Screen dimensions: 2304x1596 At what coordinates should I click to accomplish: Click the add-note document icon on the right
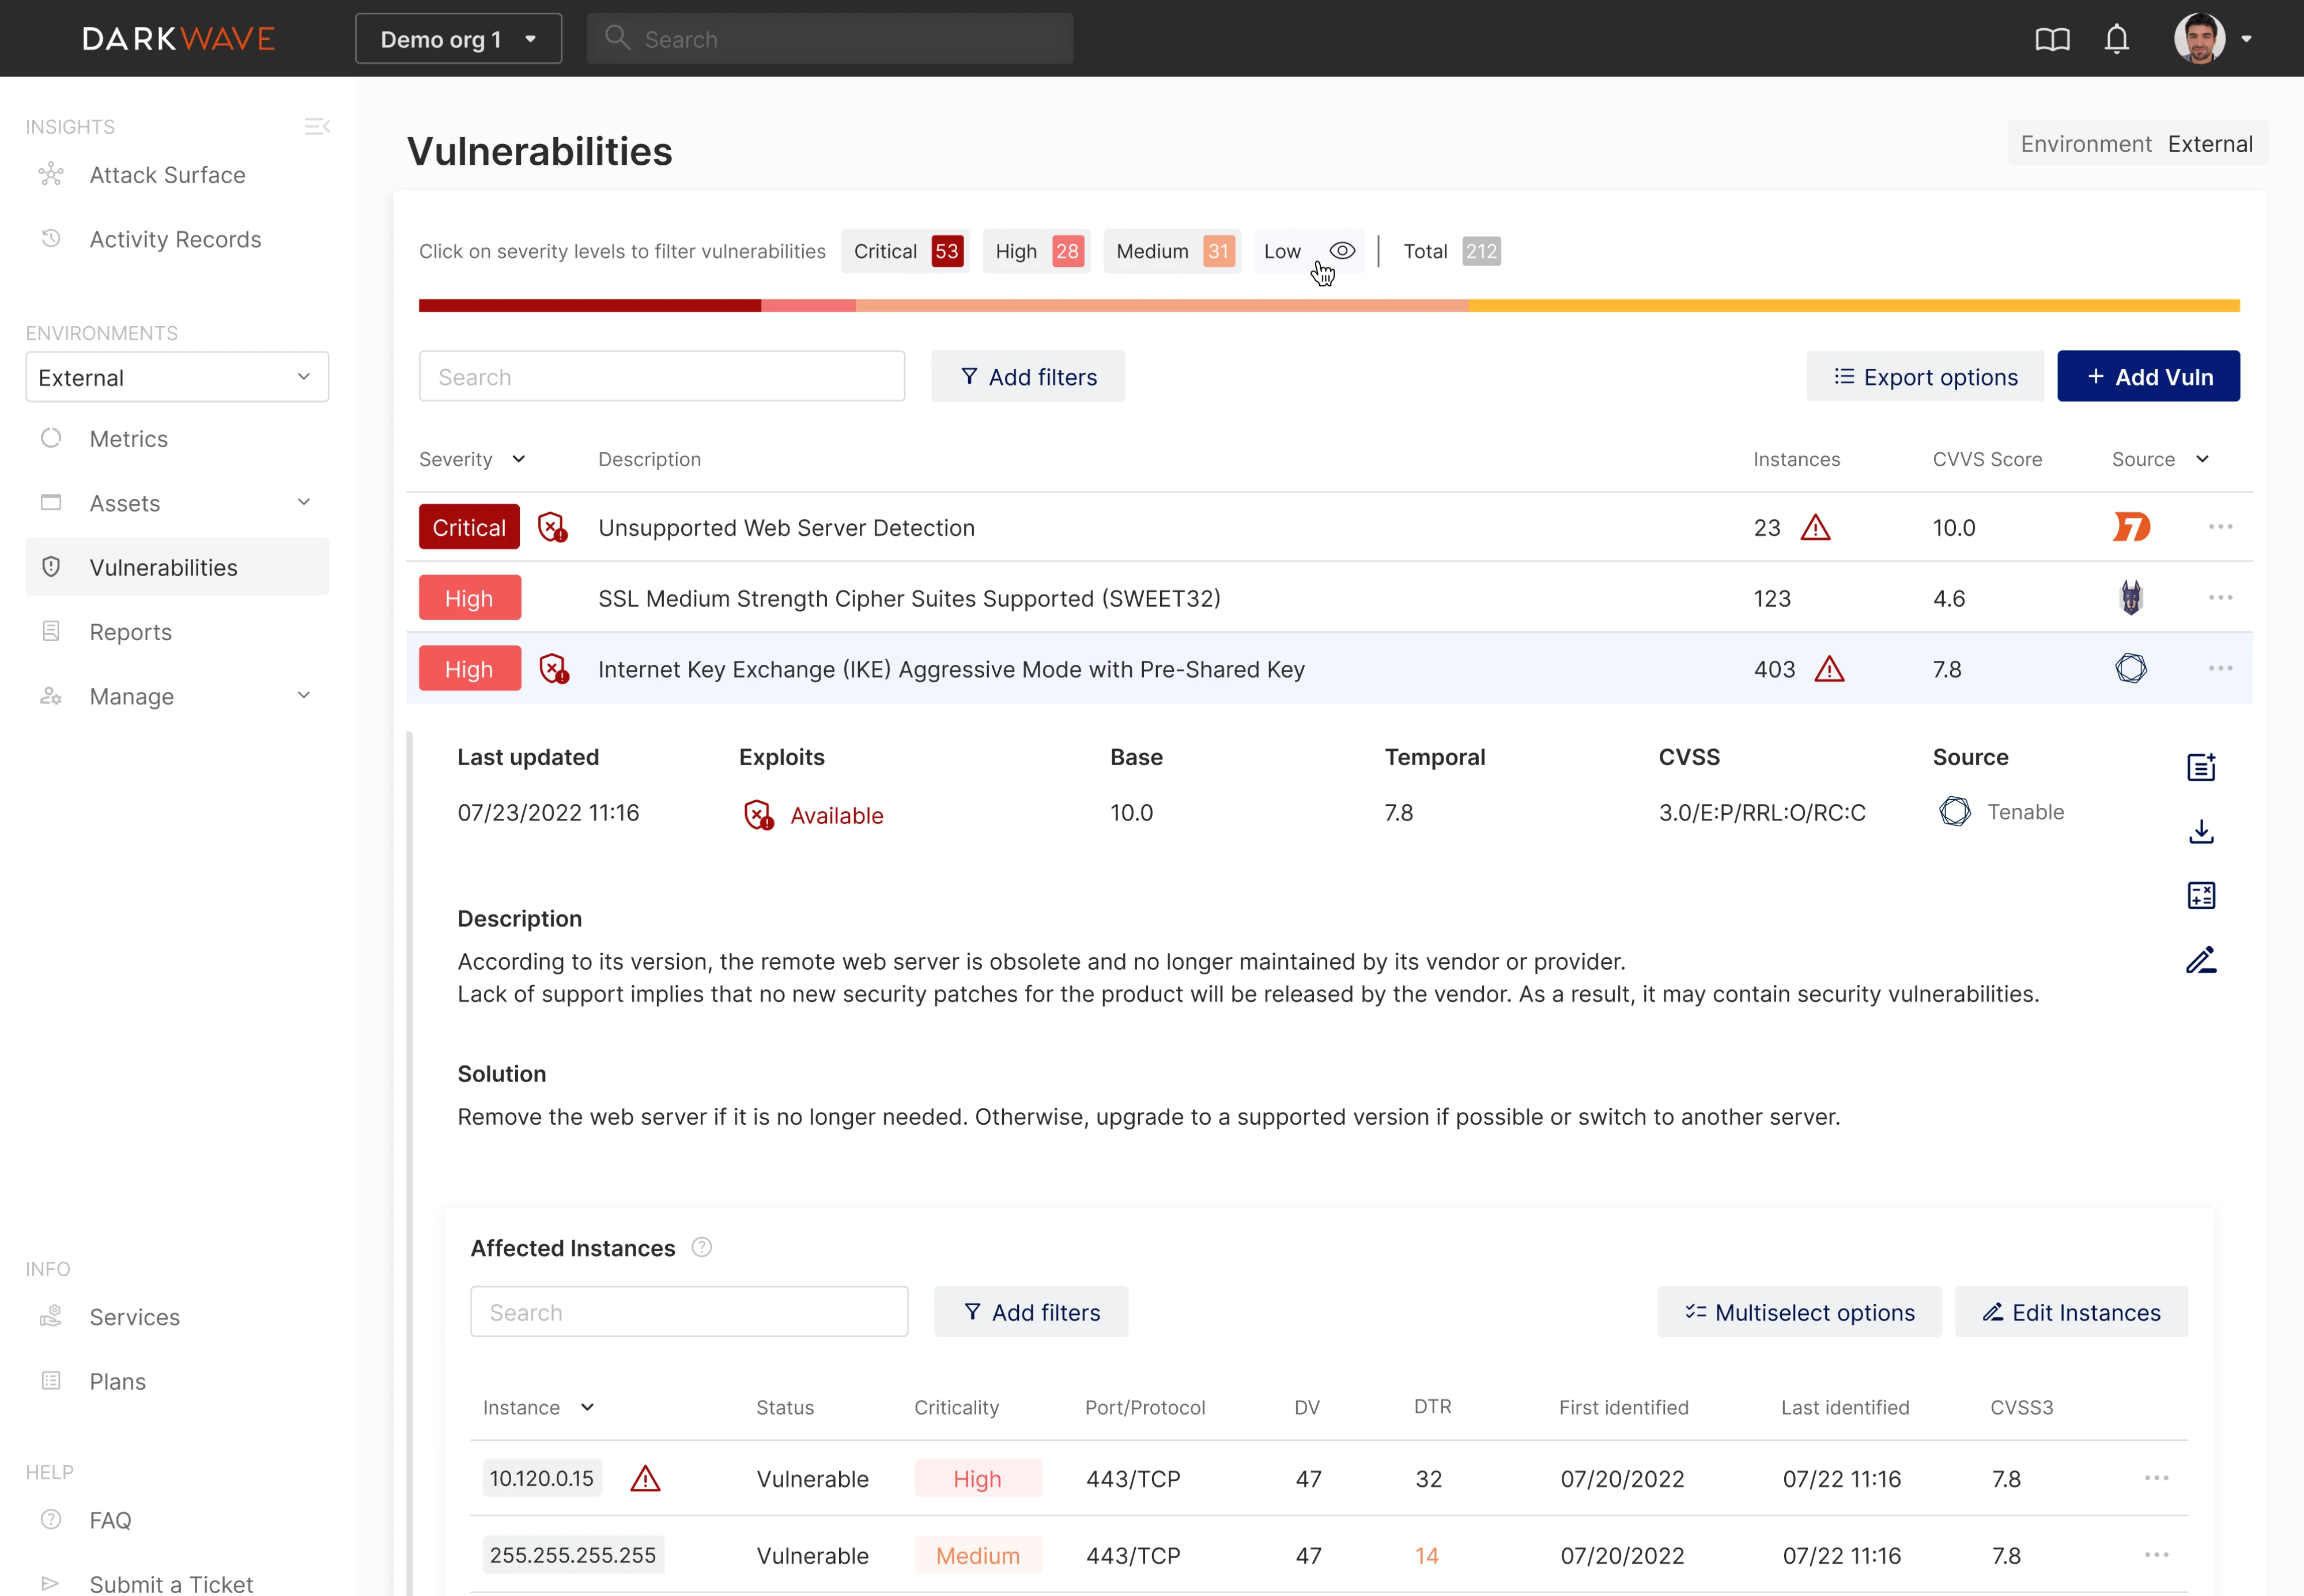2201,767
